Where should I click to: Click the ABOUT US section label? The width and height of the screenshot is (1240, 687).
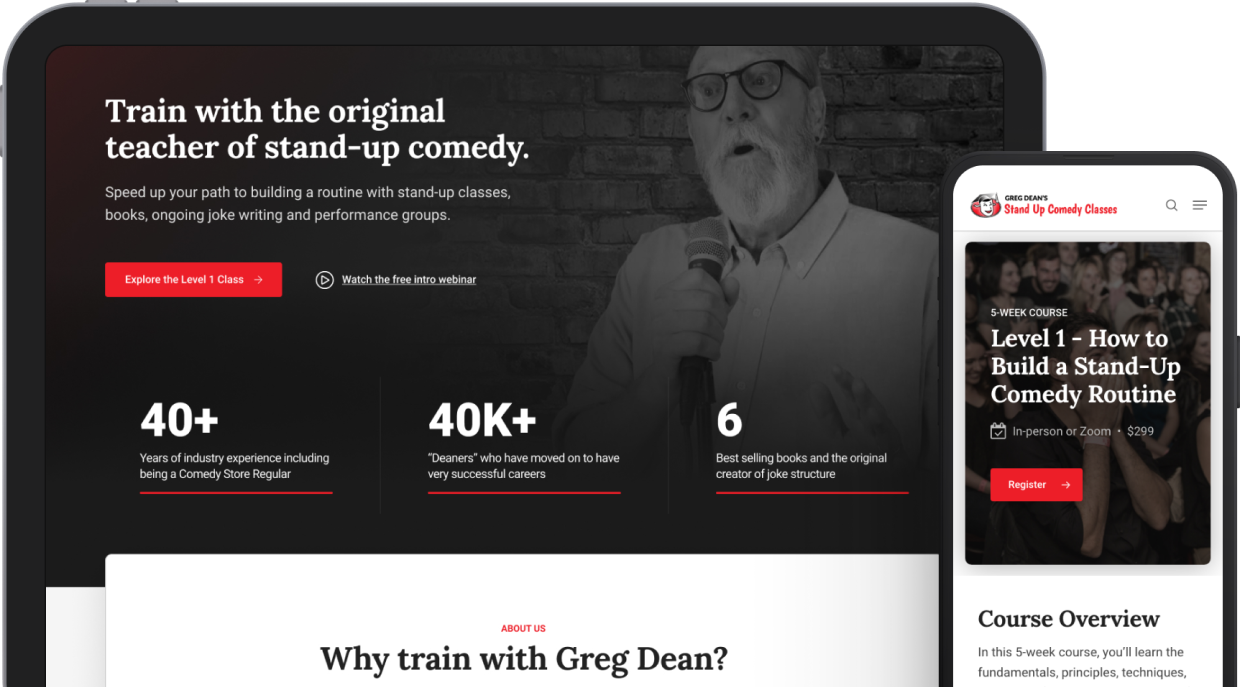coord(523,629)
